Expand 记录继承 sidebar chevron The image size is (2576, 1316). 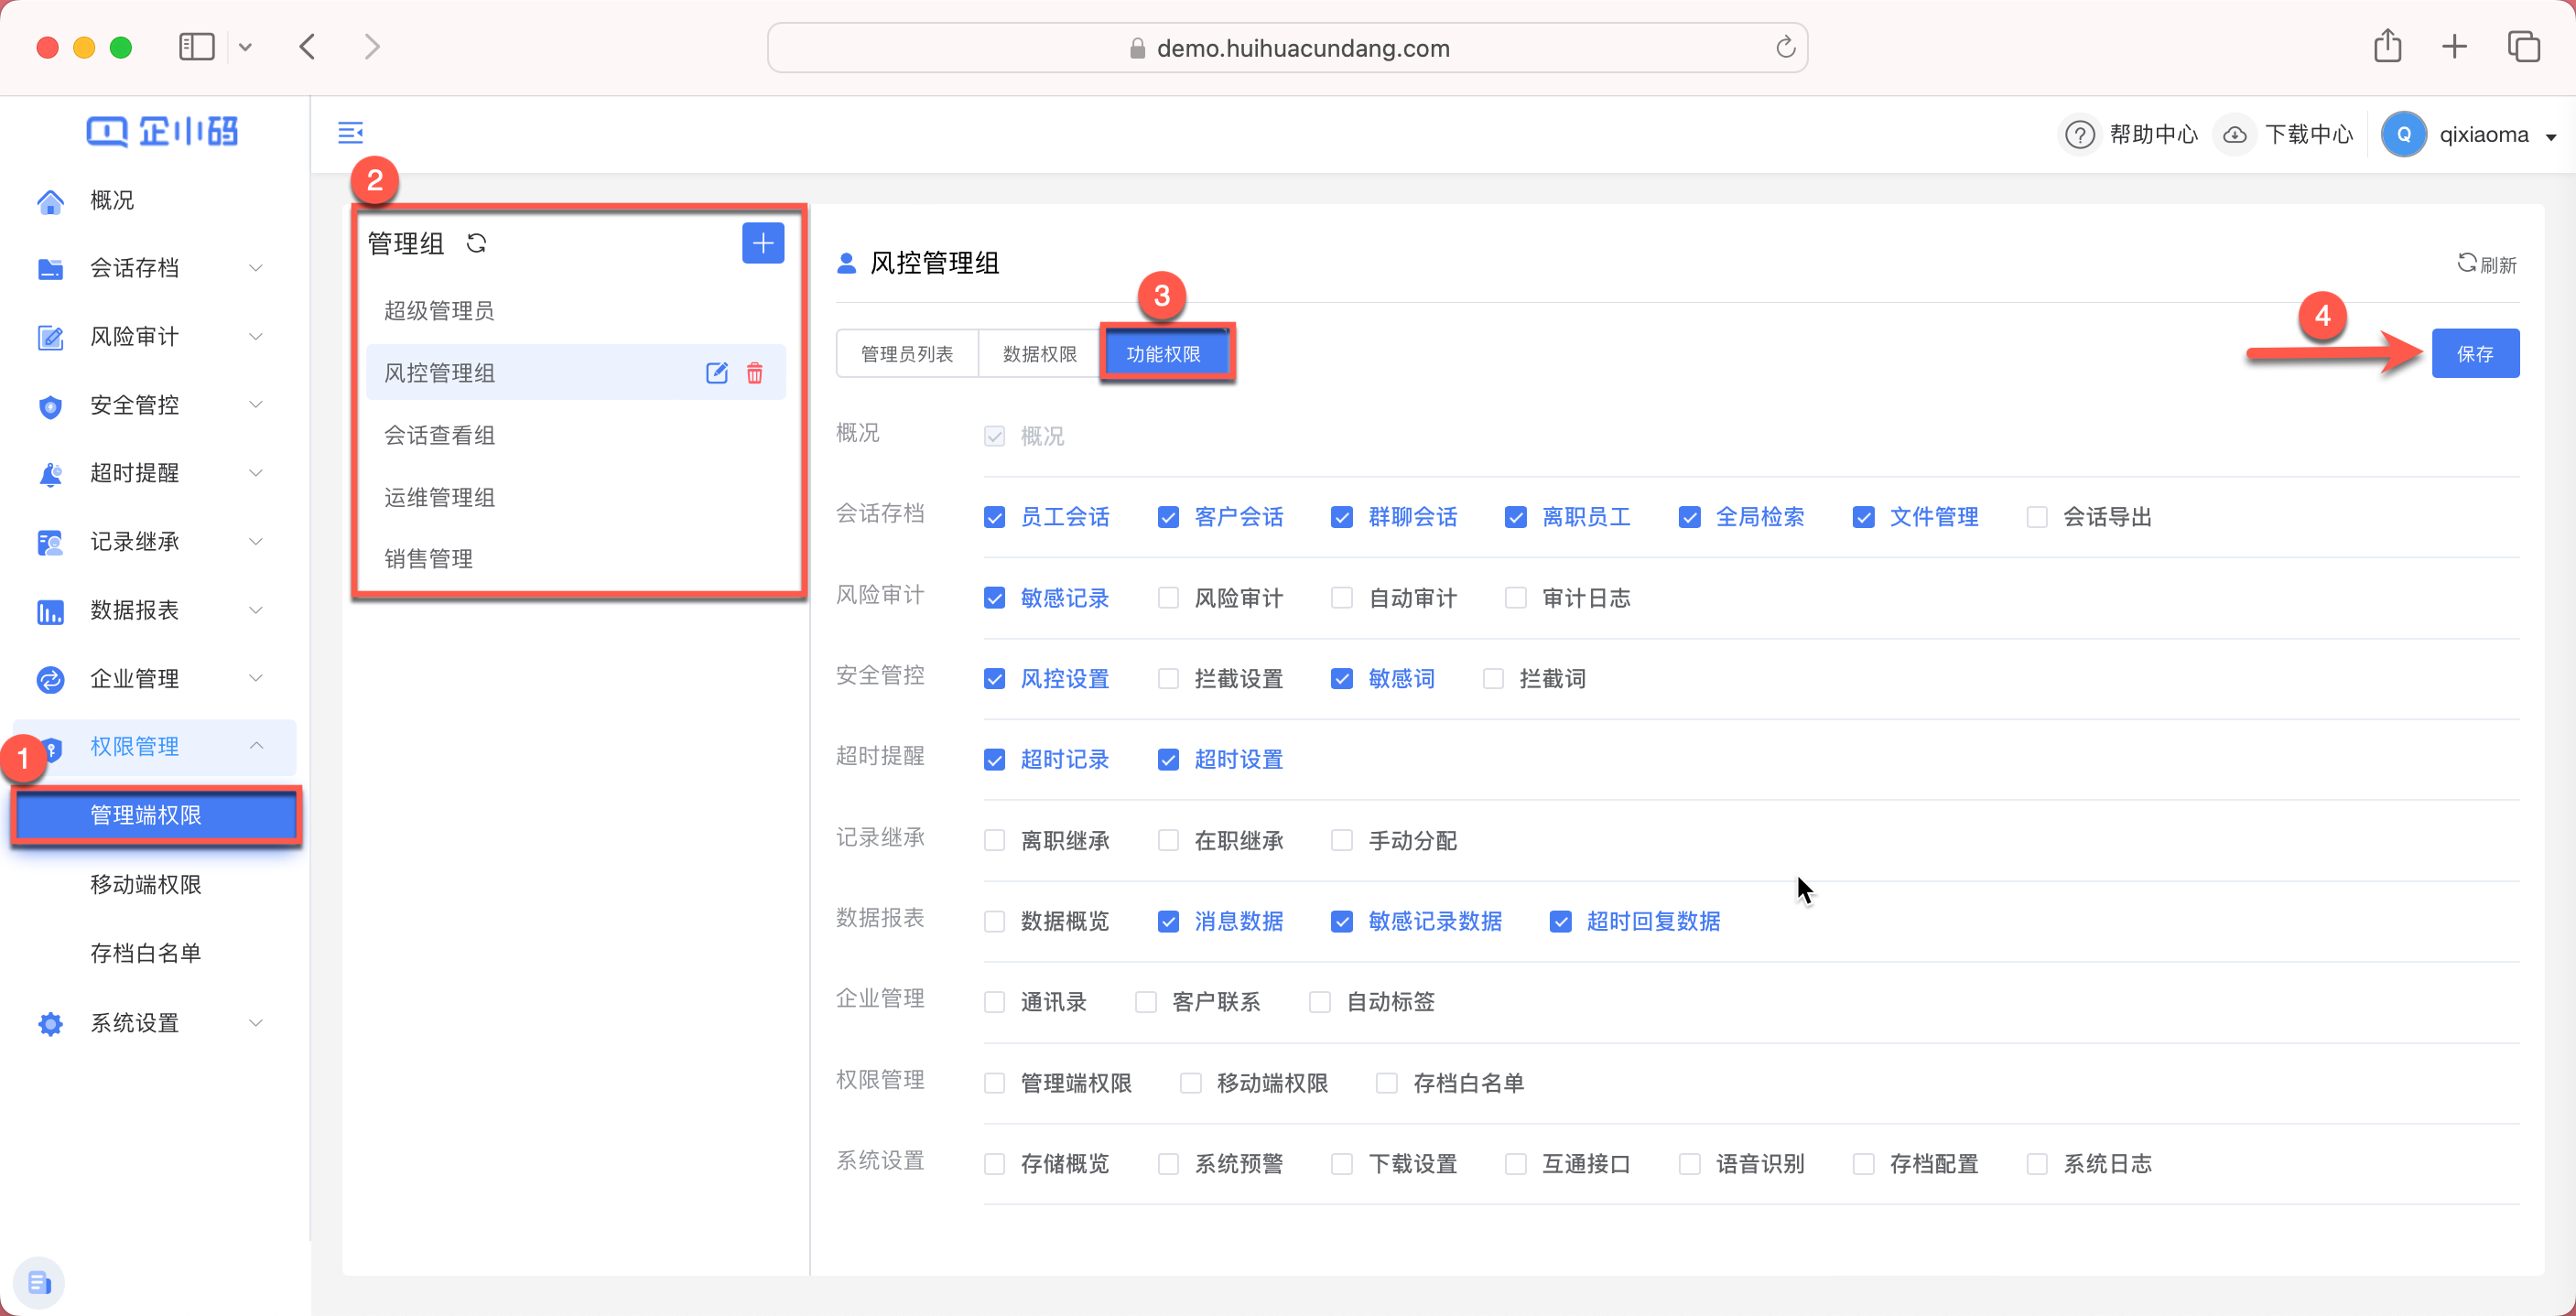256,542
